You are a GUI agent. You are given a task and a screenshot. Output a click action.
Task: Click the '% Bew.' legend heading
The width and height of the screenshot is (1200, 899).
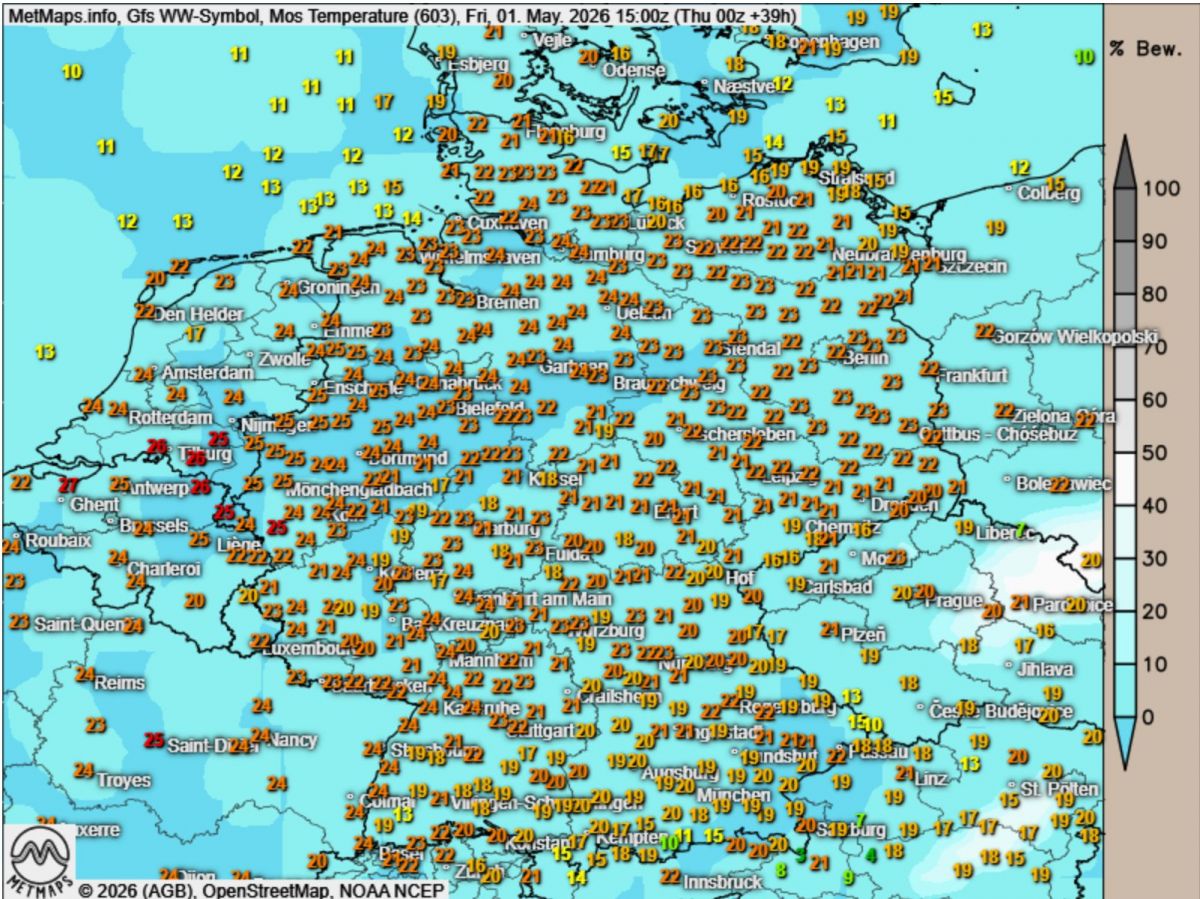click(1150, 49)
